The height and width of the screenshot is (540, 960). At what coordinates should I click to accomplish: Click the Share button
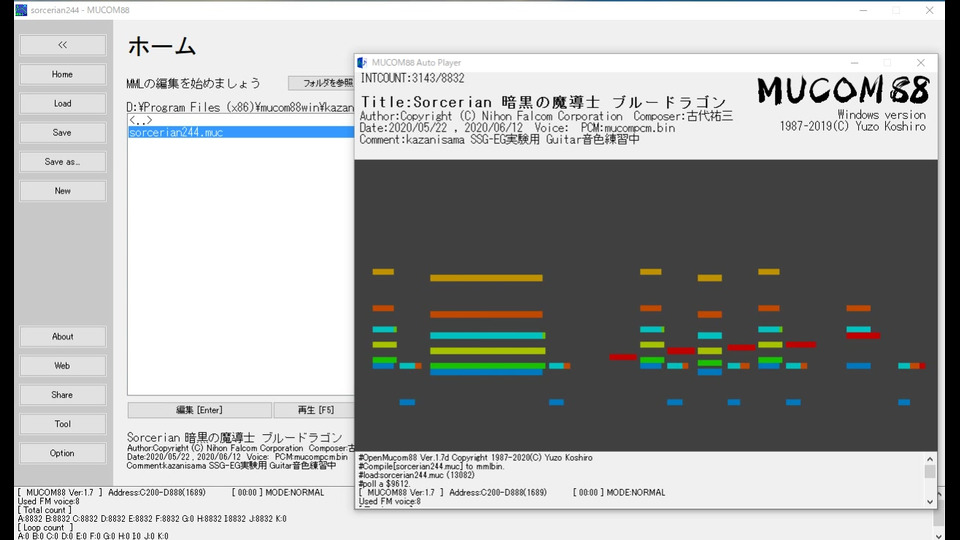click(x=62, y=395)
